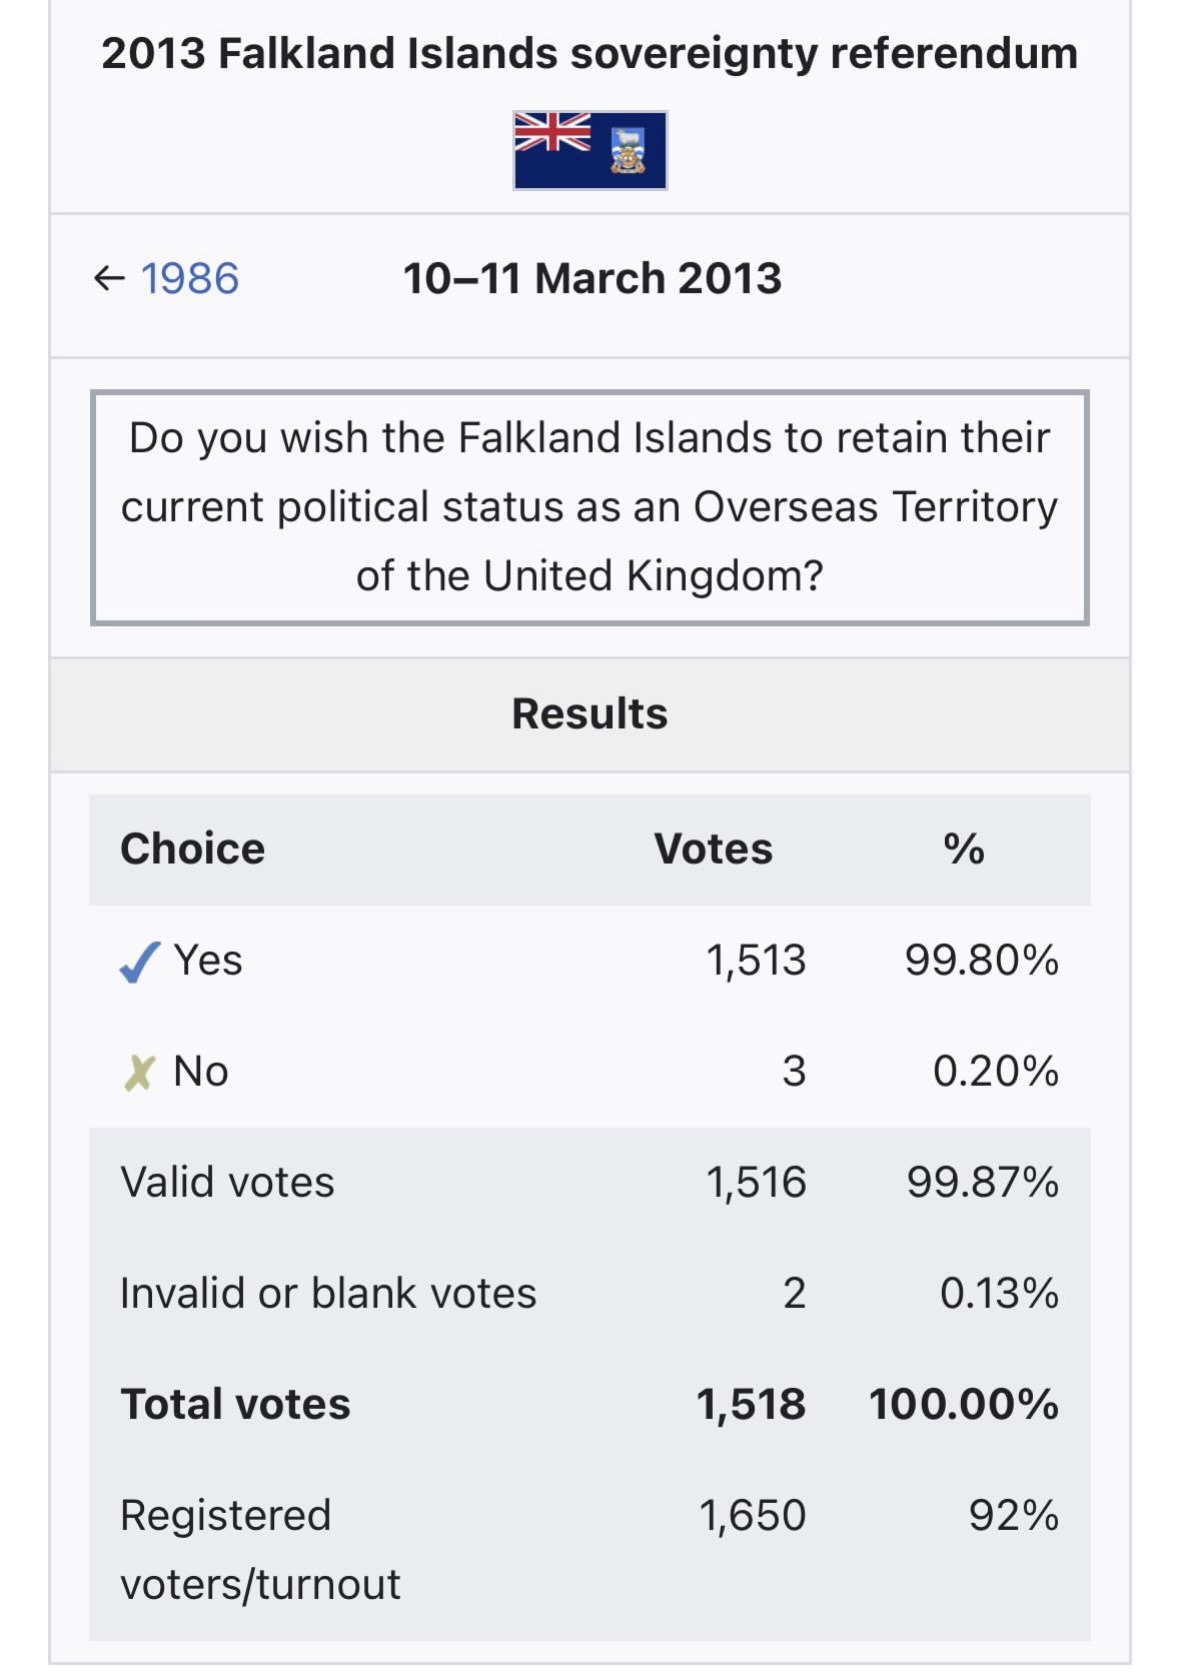Screen dimensions: 1179x1678
Task: Click the Votes column header
Action: click(x=713, y=849)
